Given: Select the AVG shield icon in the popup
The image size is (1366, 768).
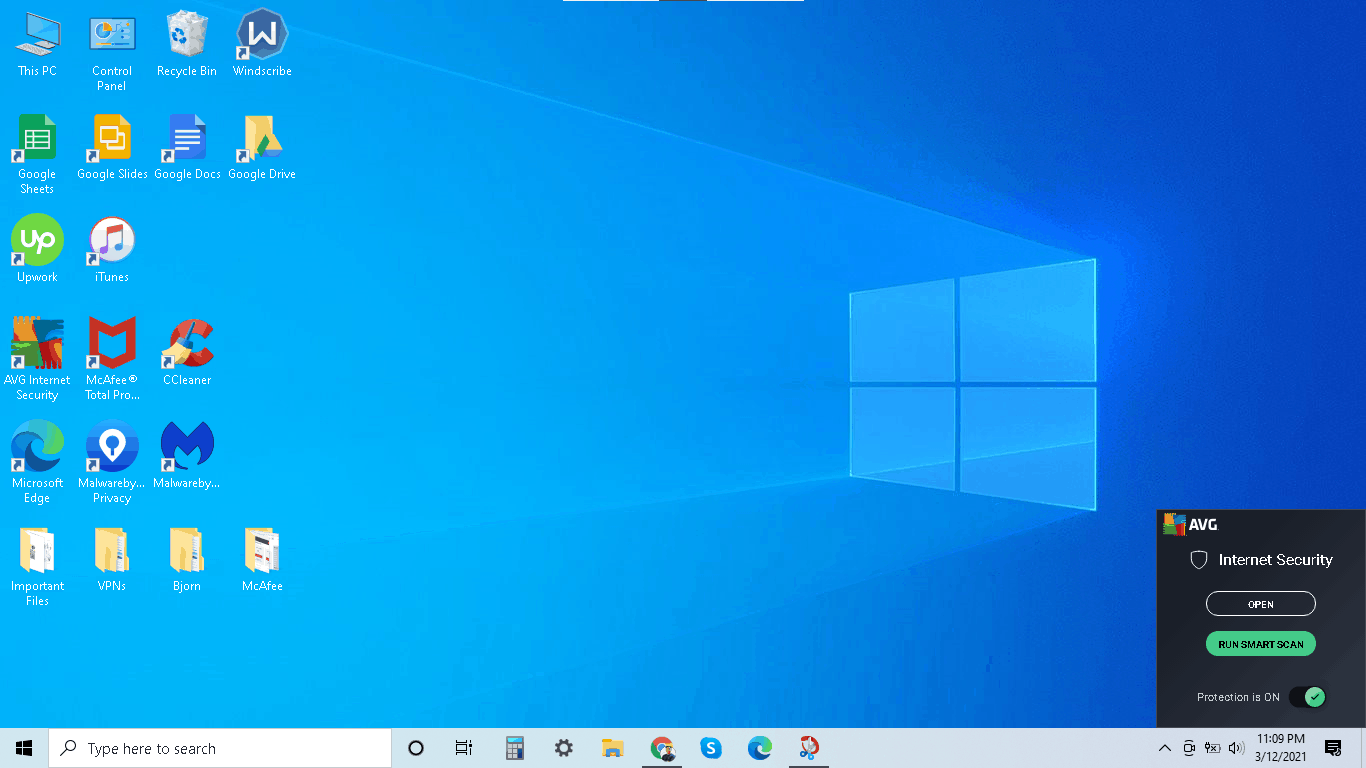Looking at the screenshot, I should coord(1199,560).
